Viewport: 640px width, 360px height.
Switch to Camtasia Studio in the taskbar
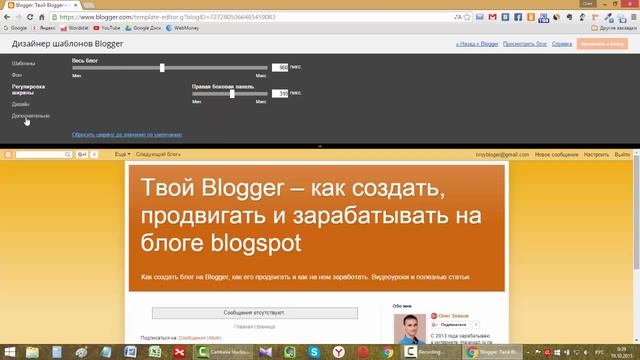pyautogui.click(x=222, y=352)
